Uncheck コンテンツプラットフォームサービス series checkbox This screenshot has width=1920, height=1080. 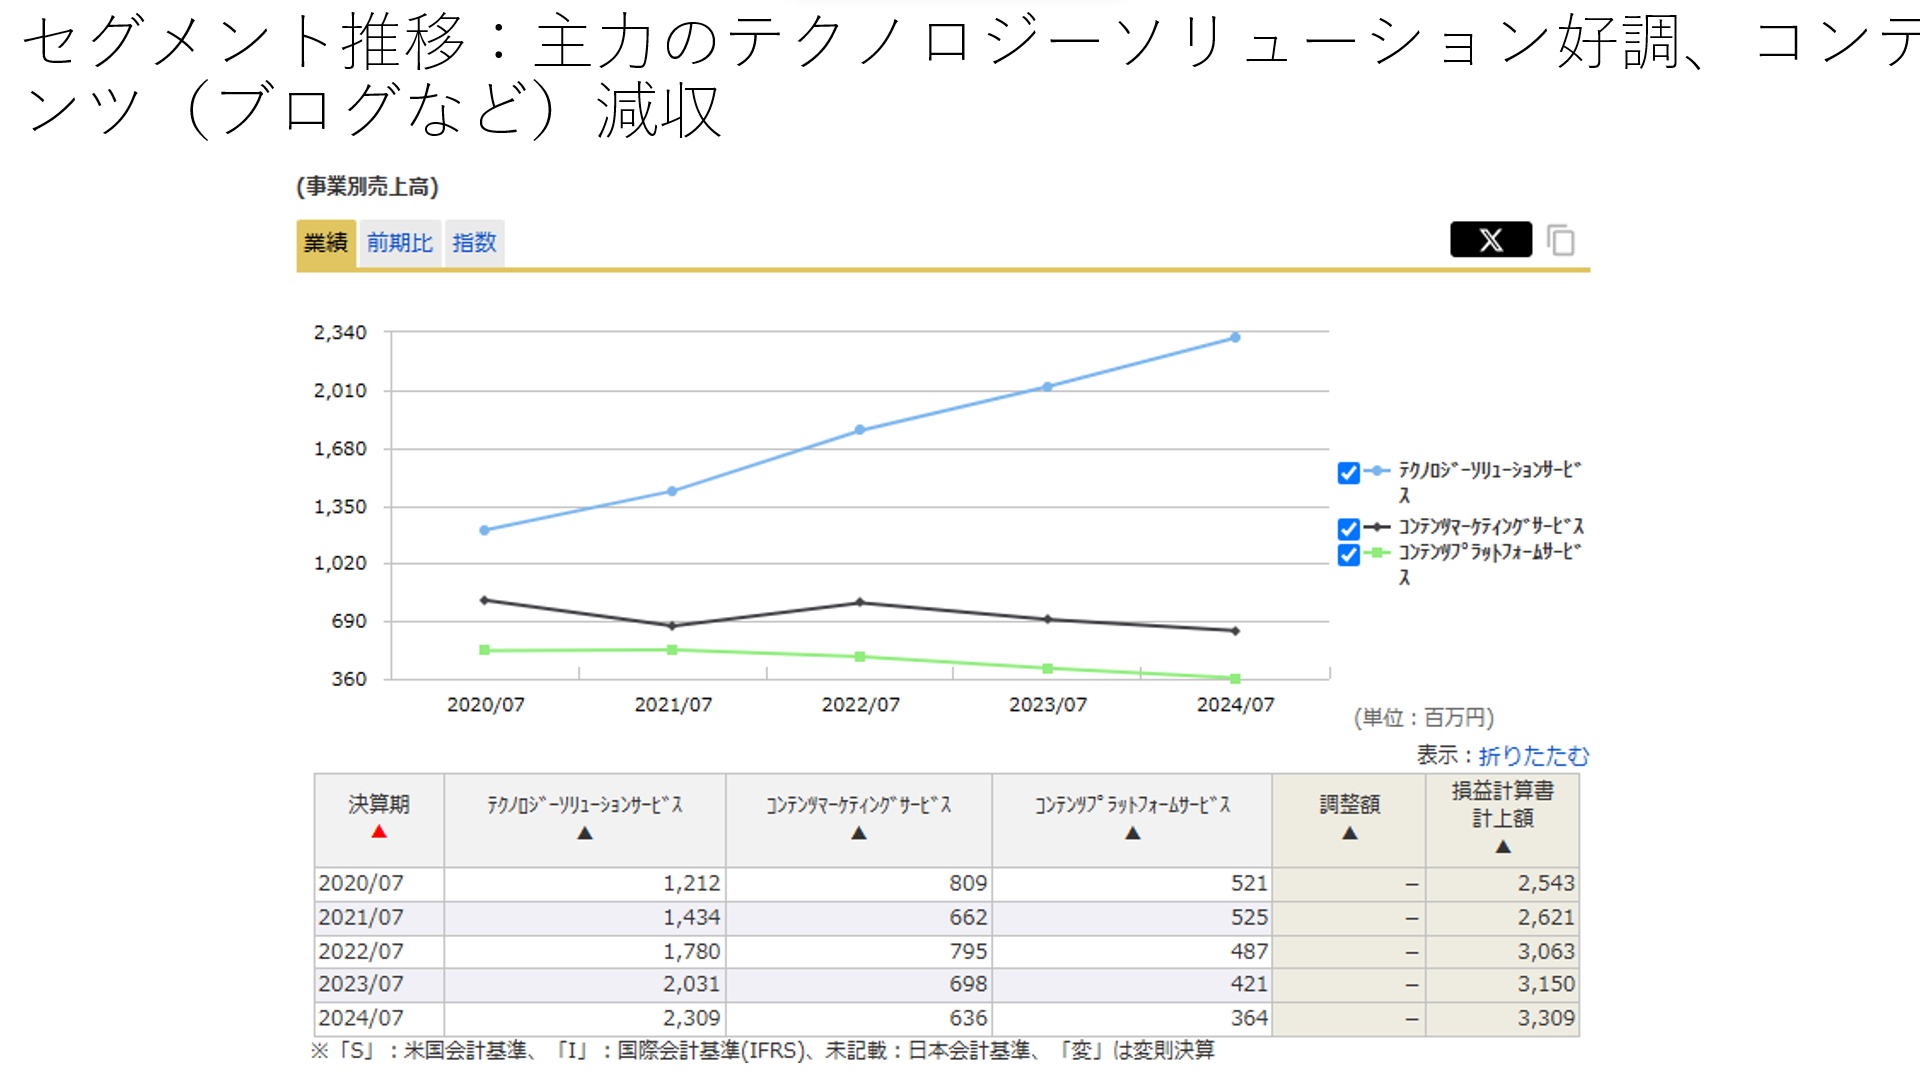1348,554
